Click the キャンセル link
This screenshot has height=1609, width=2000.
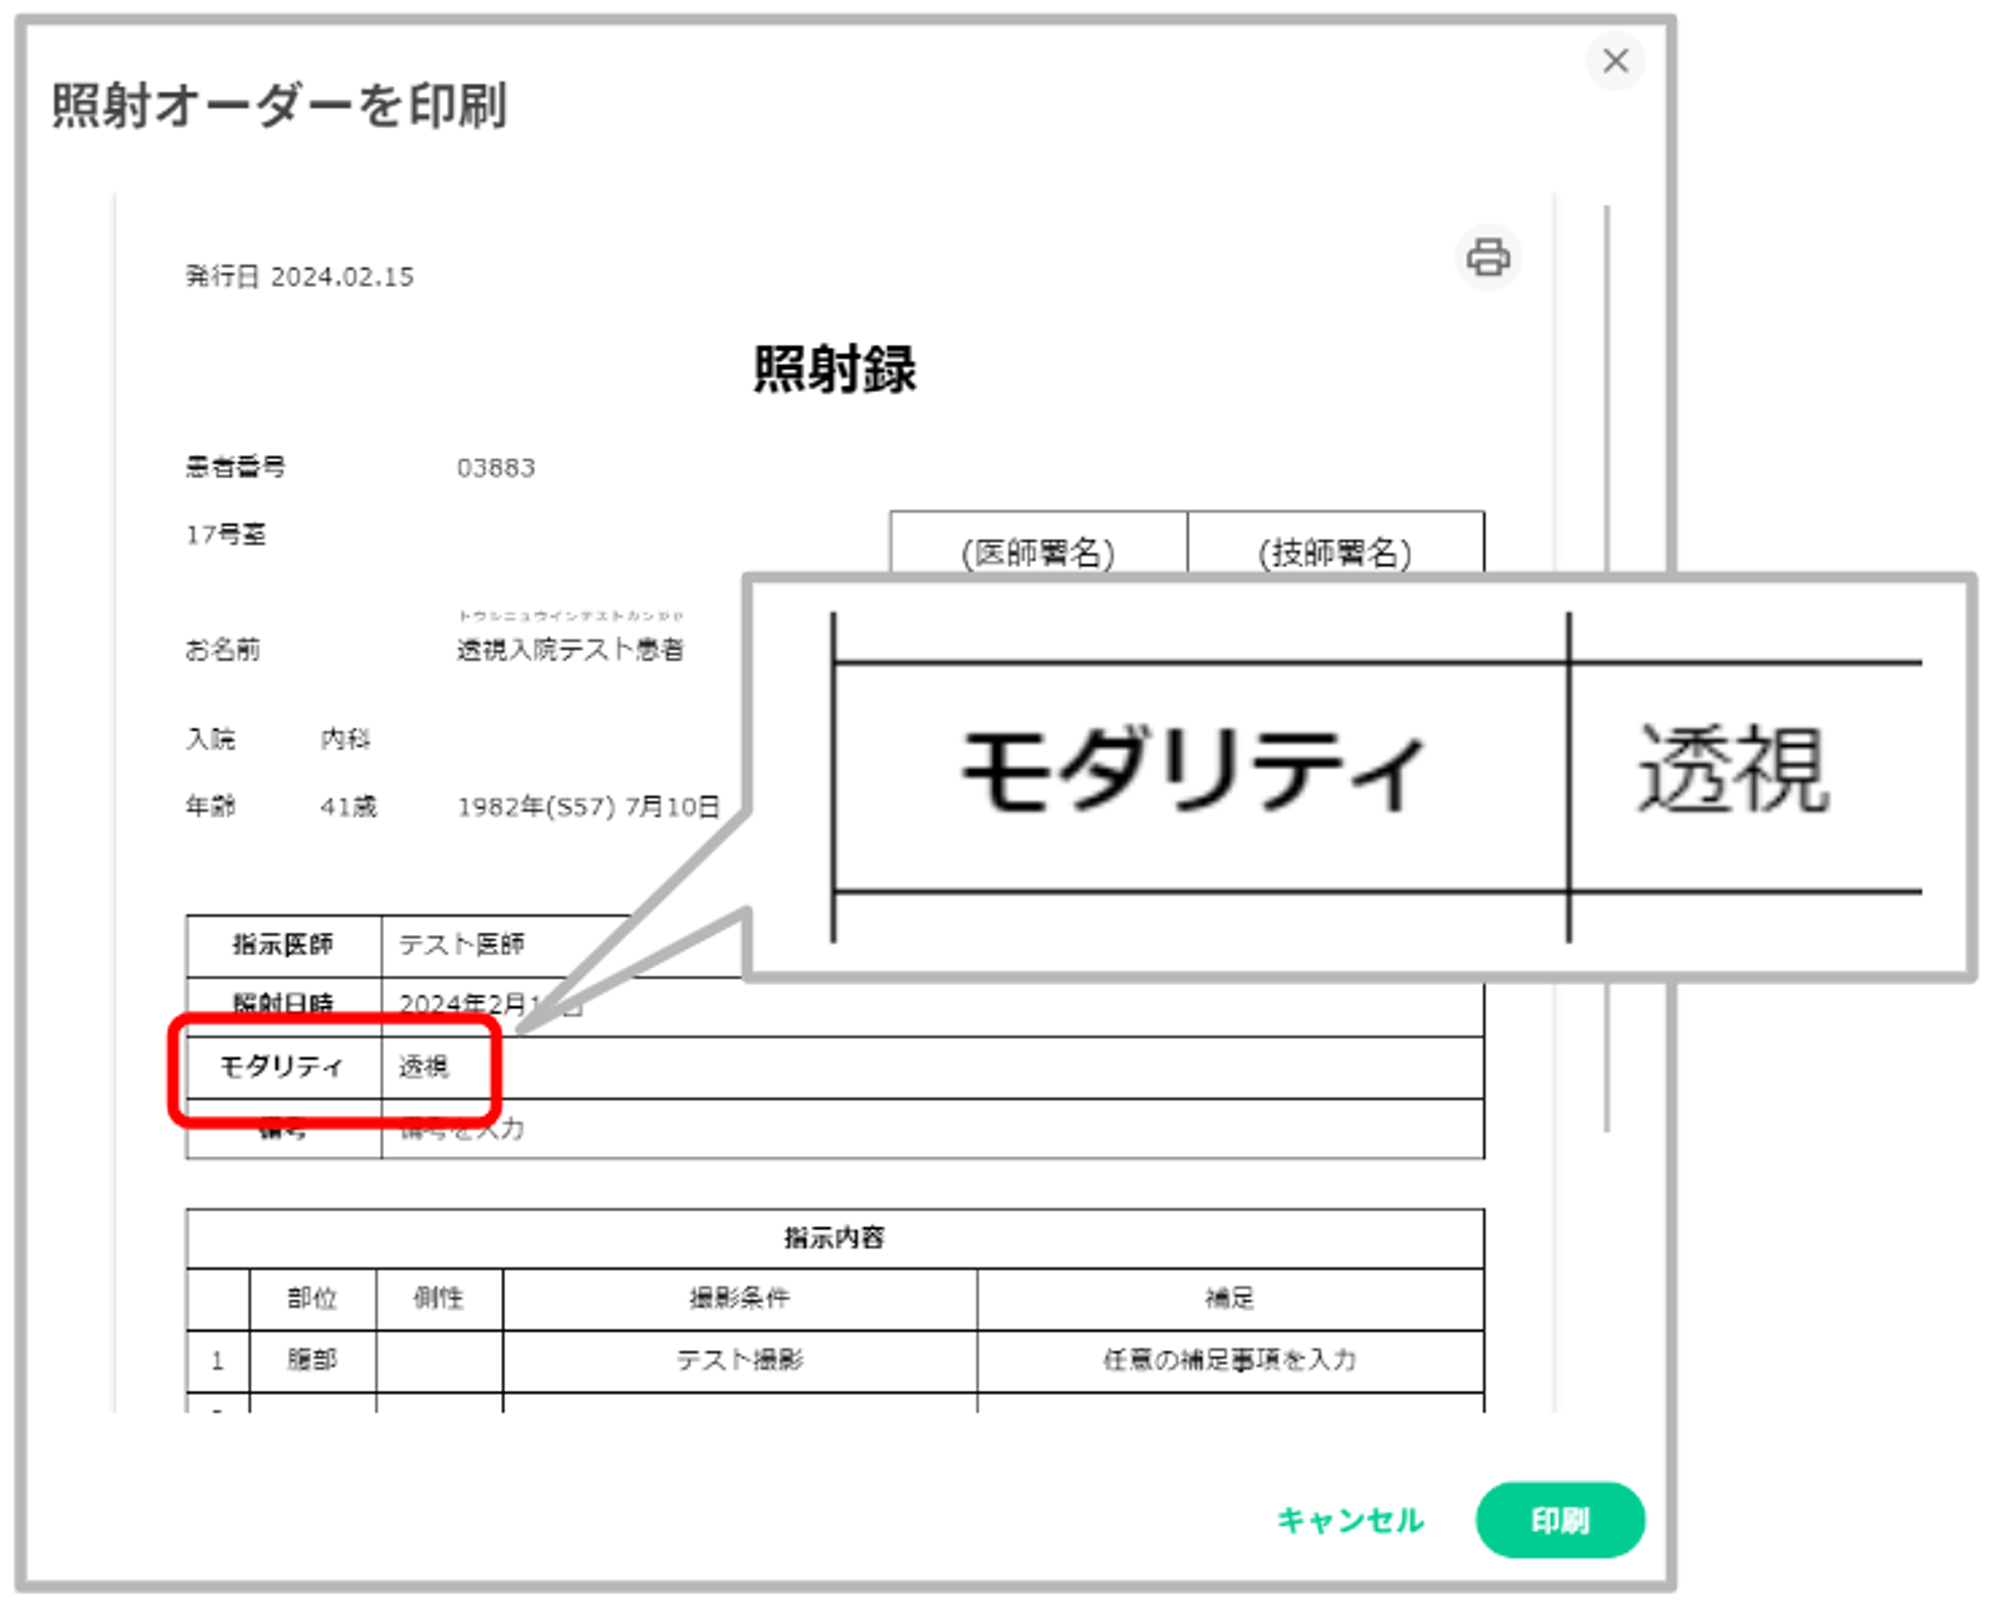[1350, 1520]
